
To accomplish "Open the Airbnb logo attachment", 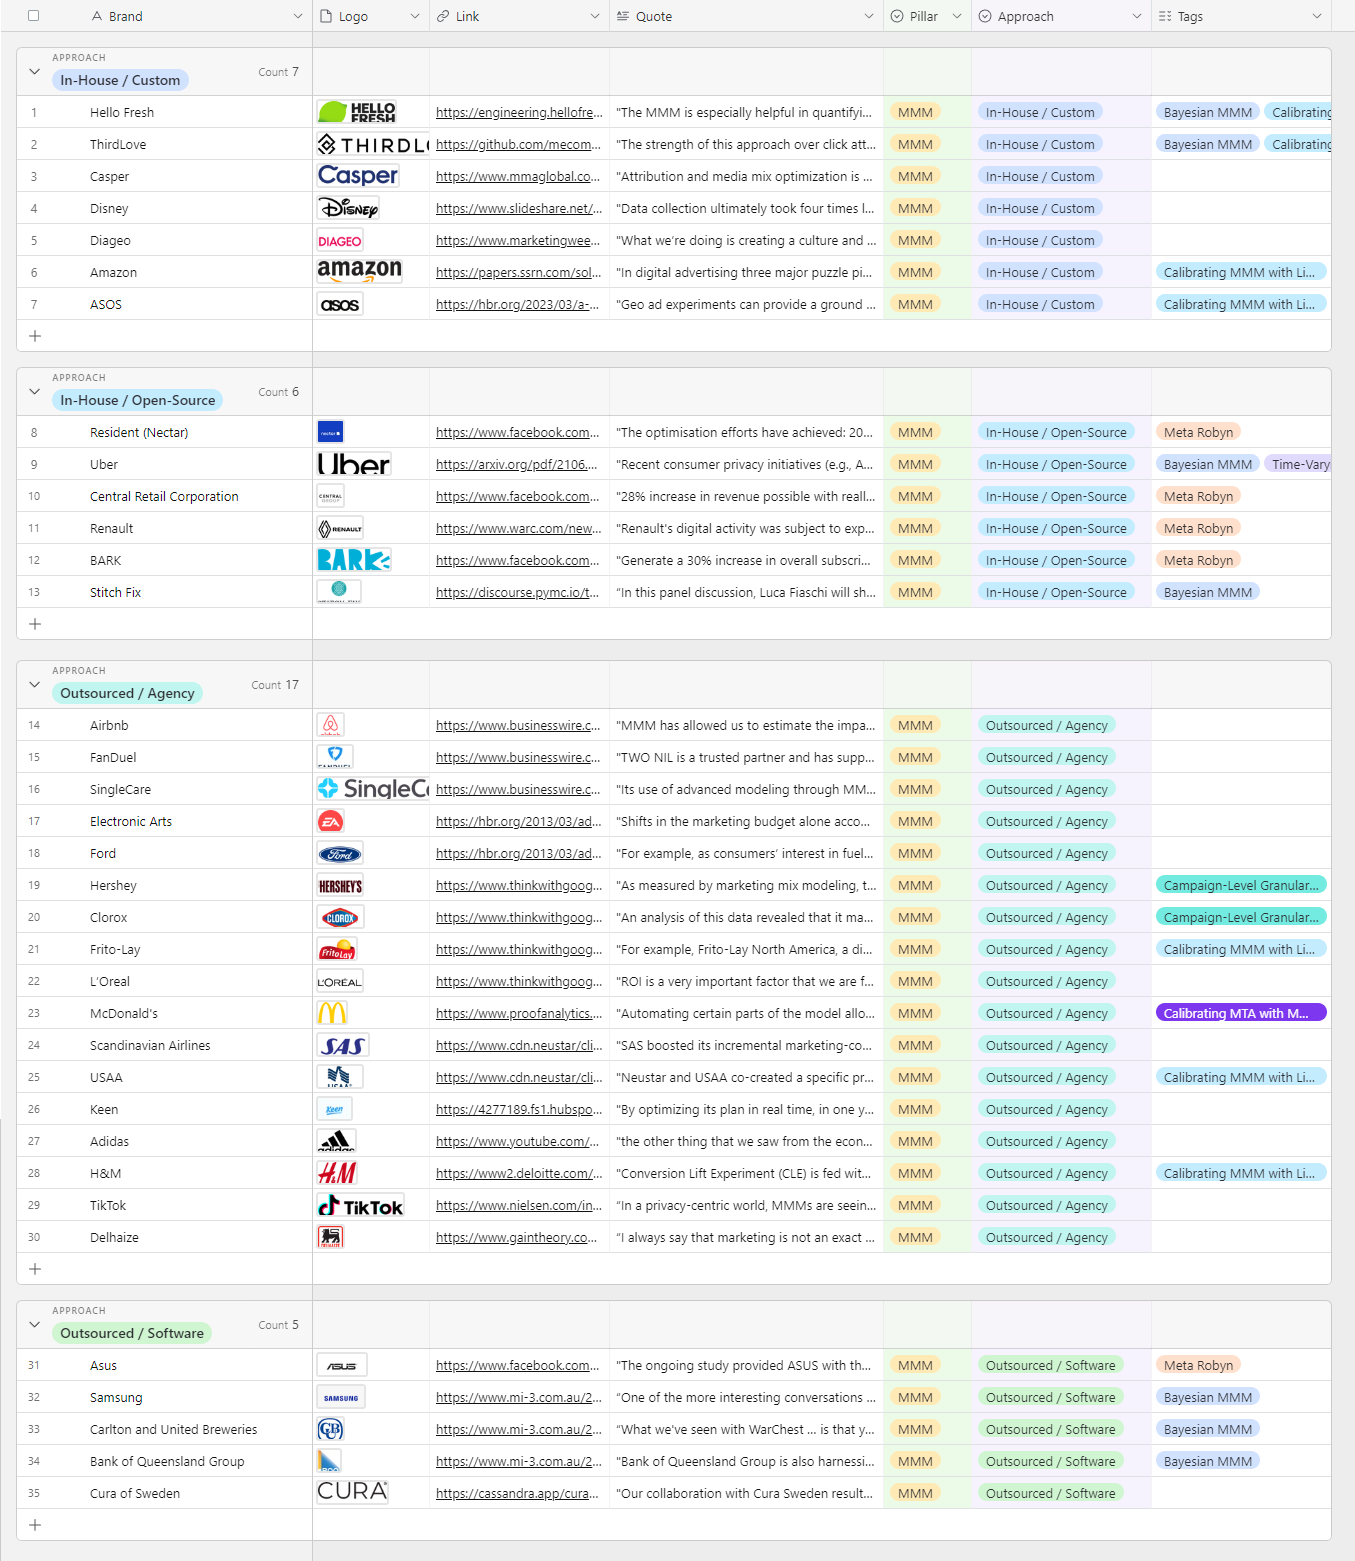I will point(330,725).
